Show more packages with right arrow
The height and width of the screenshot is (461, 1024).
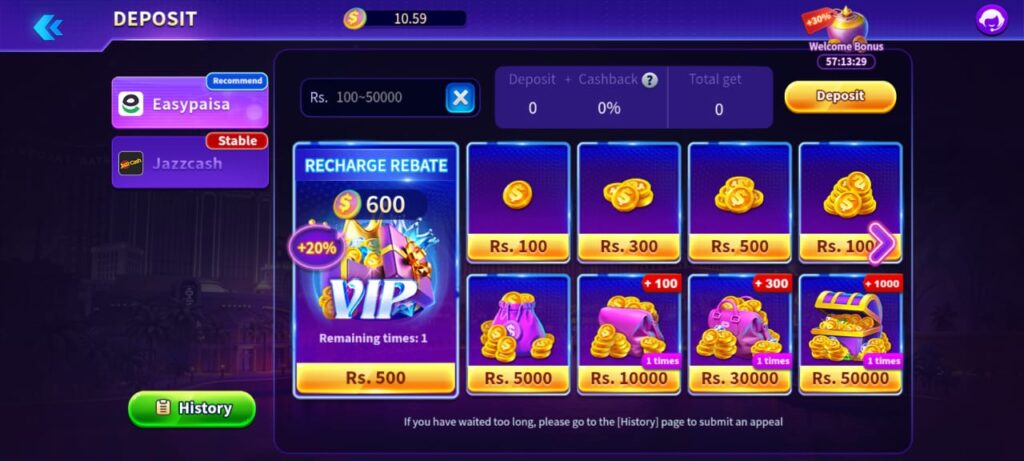(x=882, y=244)
